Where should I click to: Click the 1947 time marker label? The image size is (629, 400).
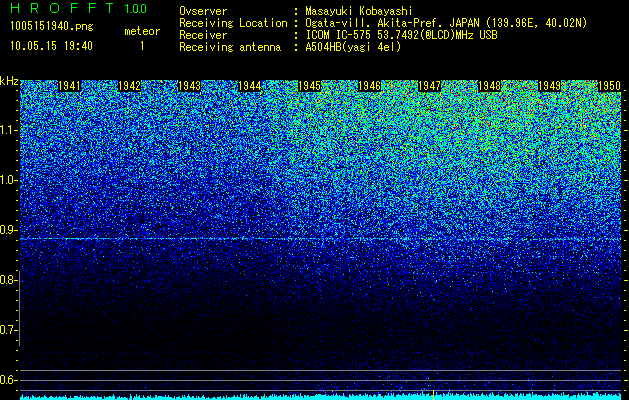pyautogui.click(x=430, y=86)
